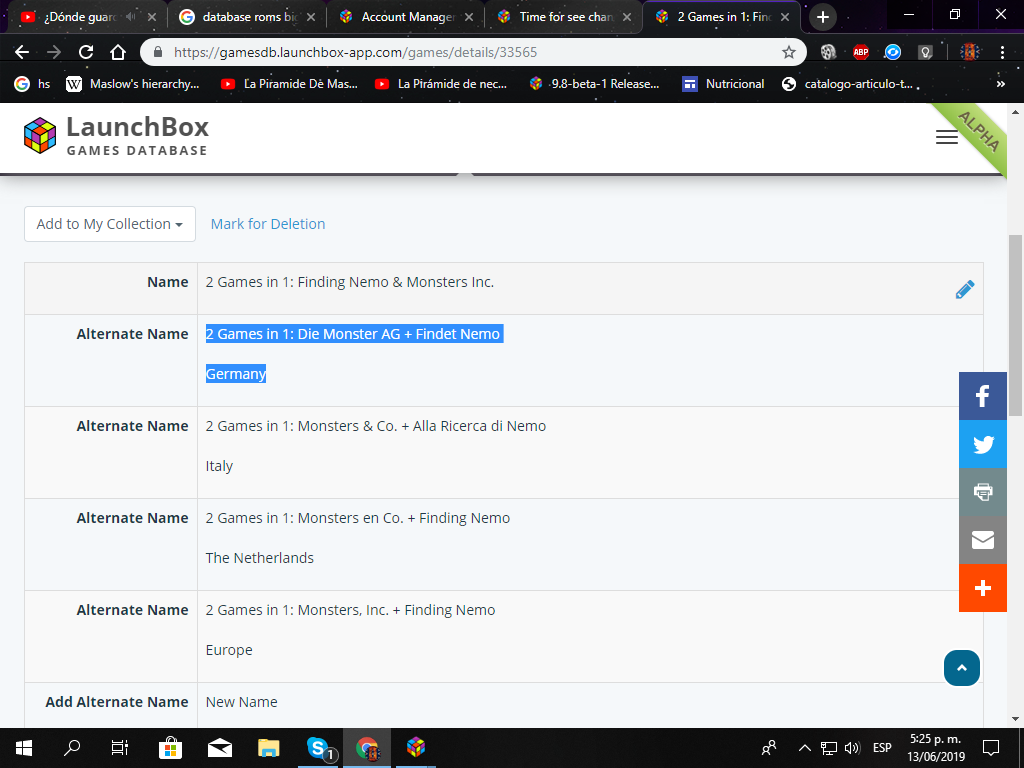This screenshot has height=768, width=1024.
Task: Click the LaunchBox cube logo
Action: pos(40,136)
